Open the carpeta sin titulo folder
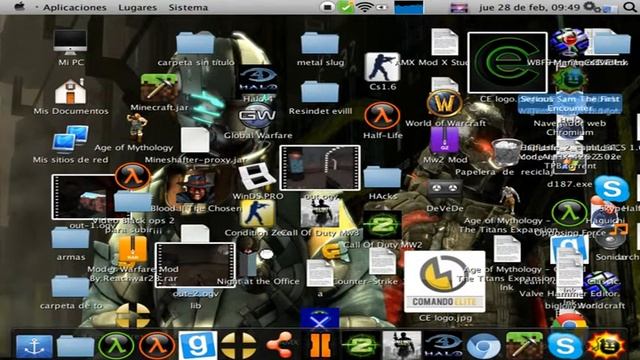The width and height of the screenshot is (640, 360). [x=195, y=43]
